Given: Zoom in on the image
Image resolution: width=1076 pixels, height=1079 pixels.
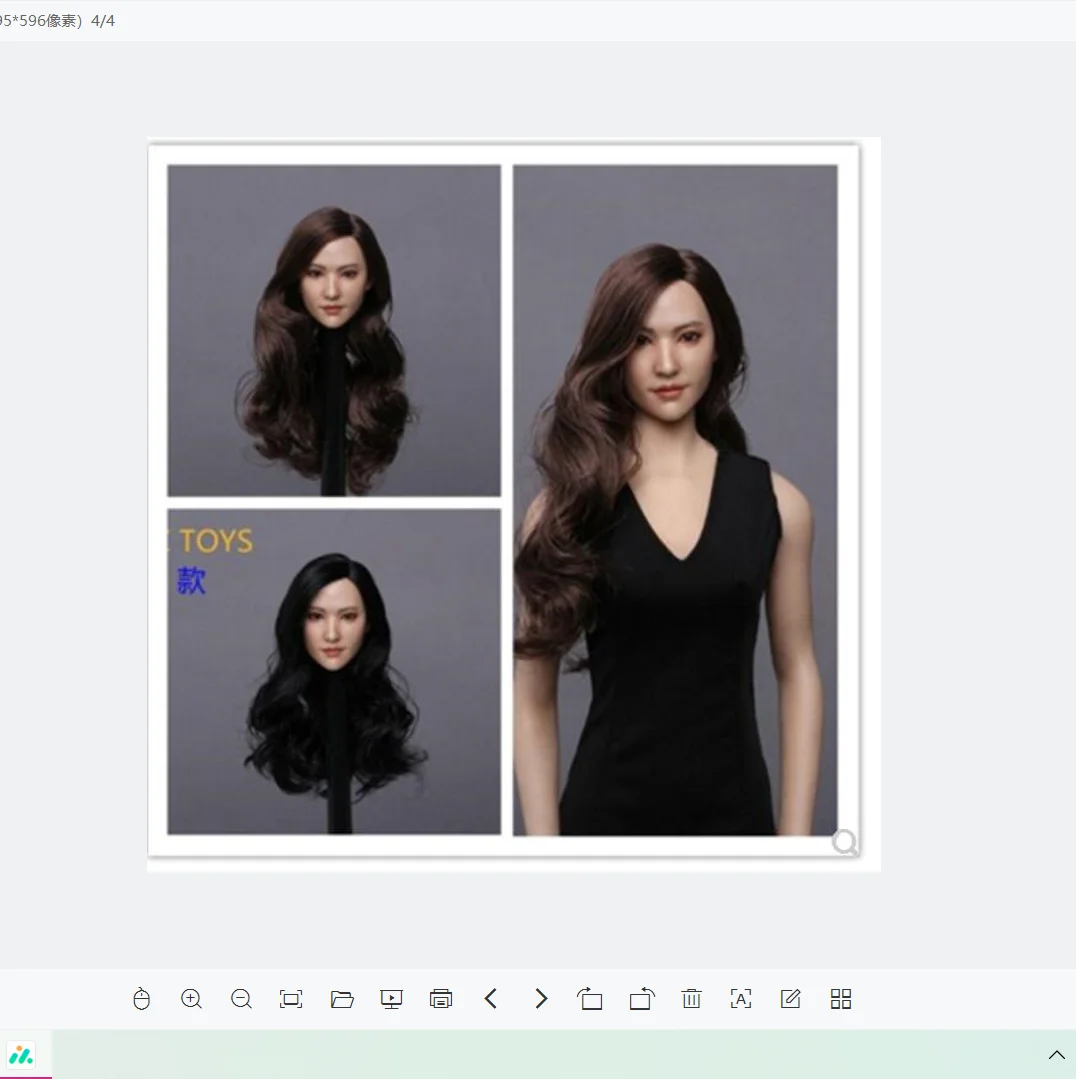Looking at the screenshot, I should click(191, 999).
